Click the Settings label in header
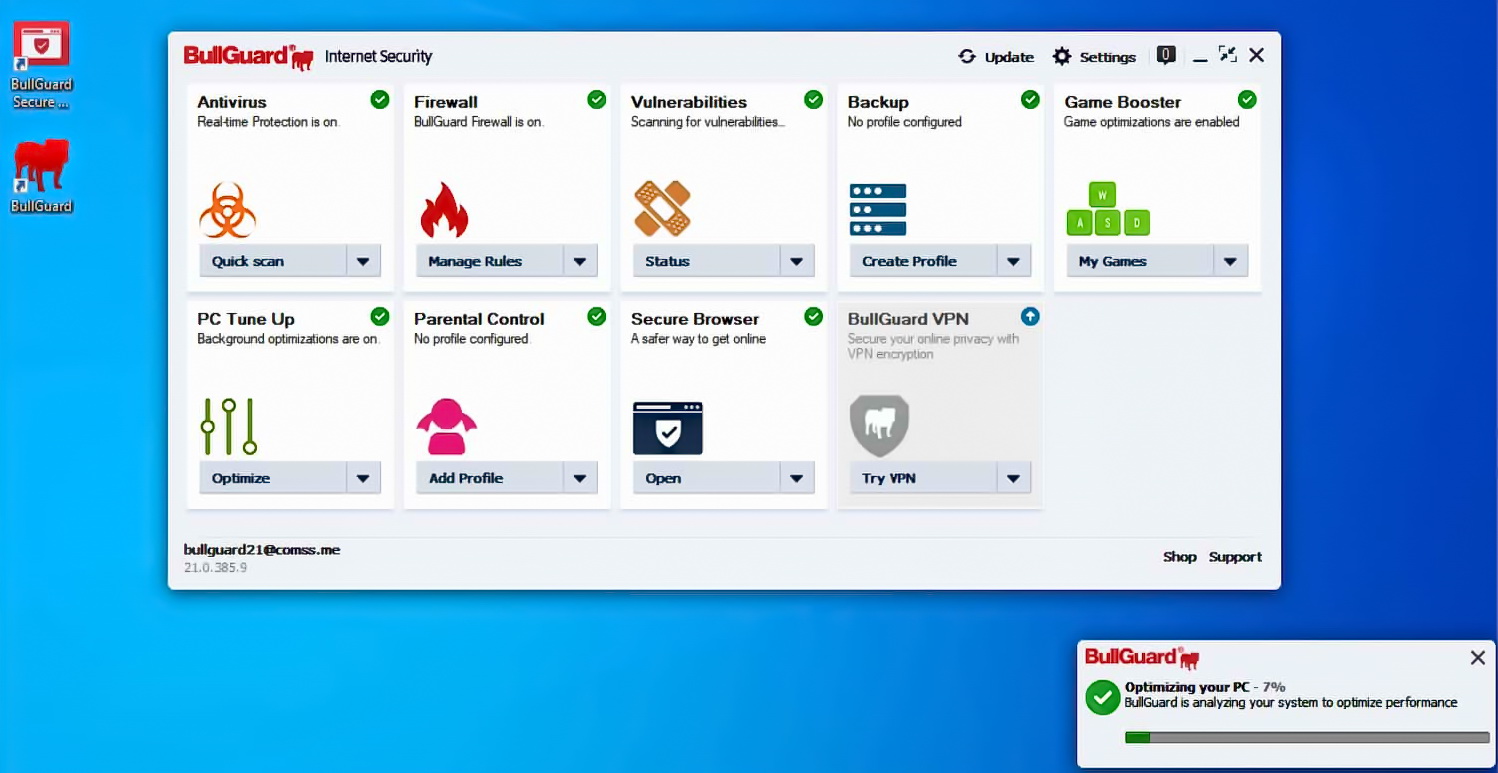Viewport: 1498px width, 773px height. pyautogui.click(x=1108, y=57)
